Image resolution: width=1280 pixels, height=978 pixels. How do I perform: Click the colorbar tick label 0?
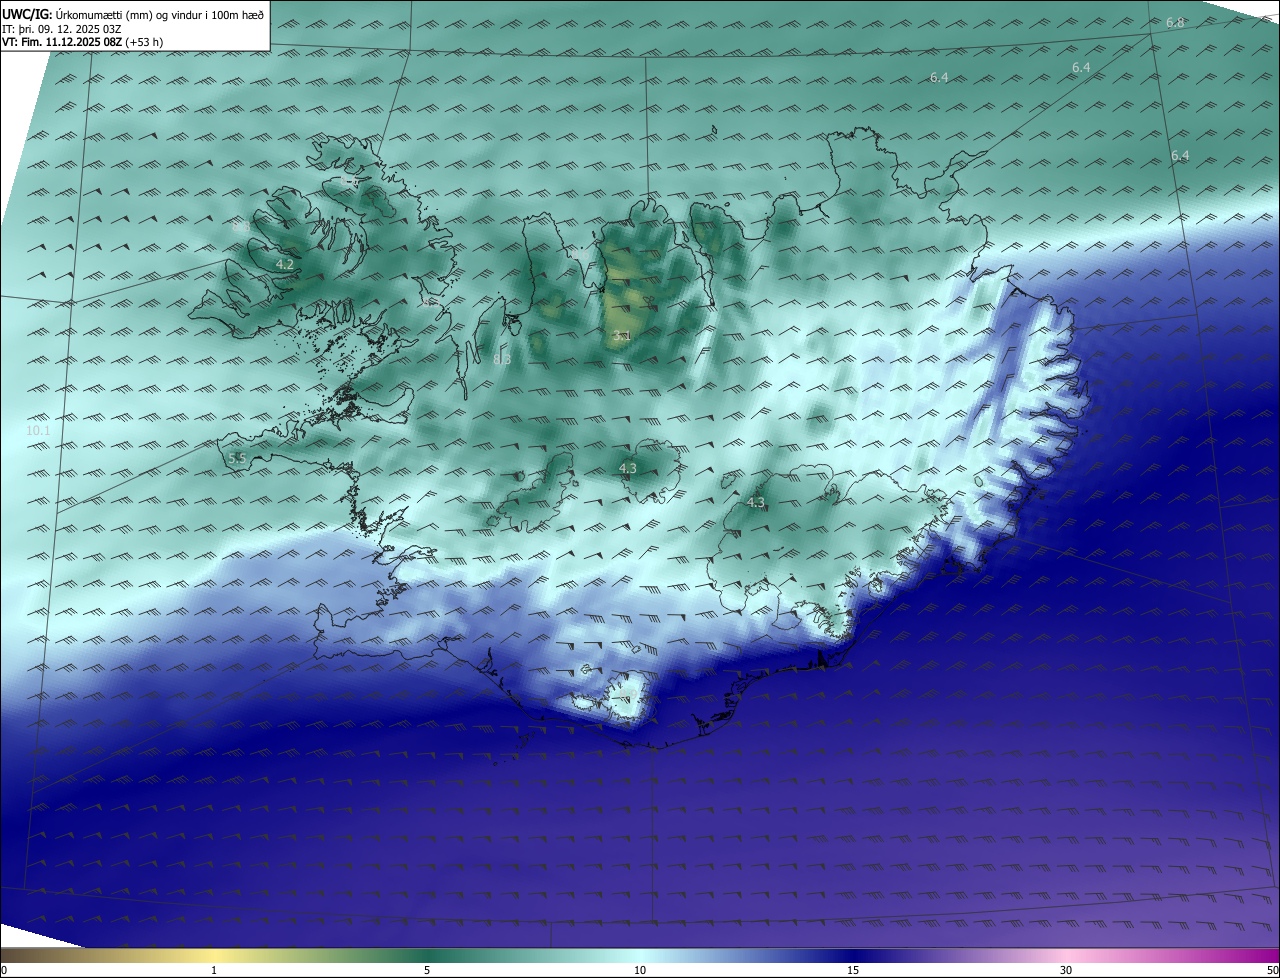[x=4, y=970]
